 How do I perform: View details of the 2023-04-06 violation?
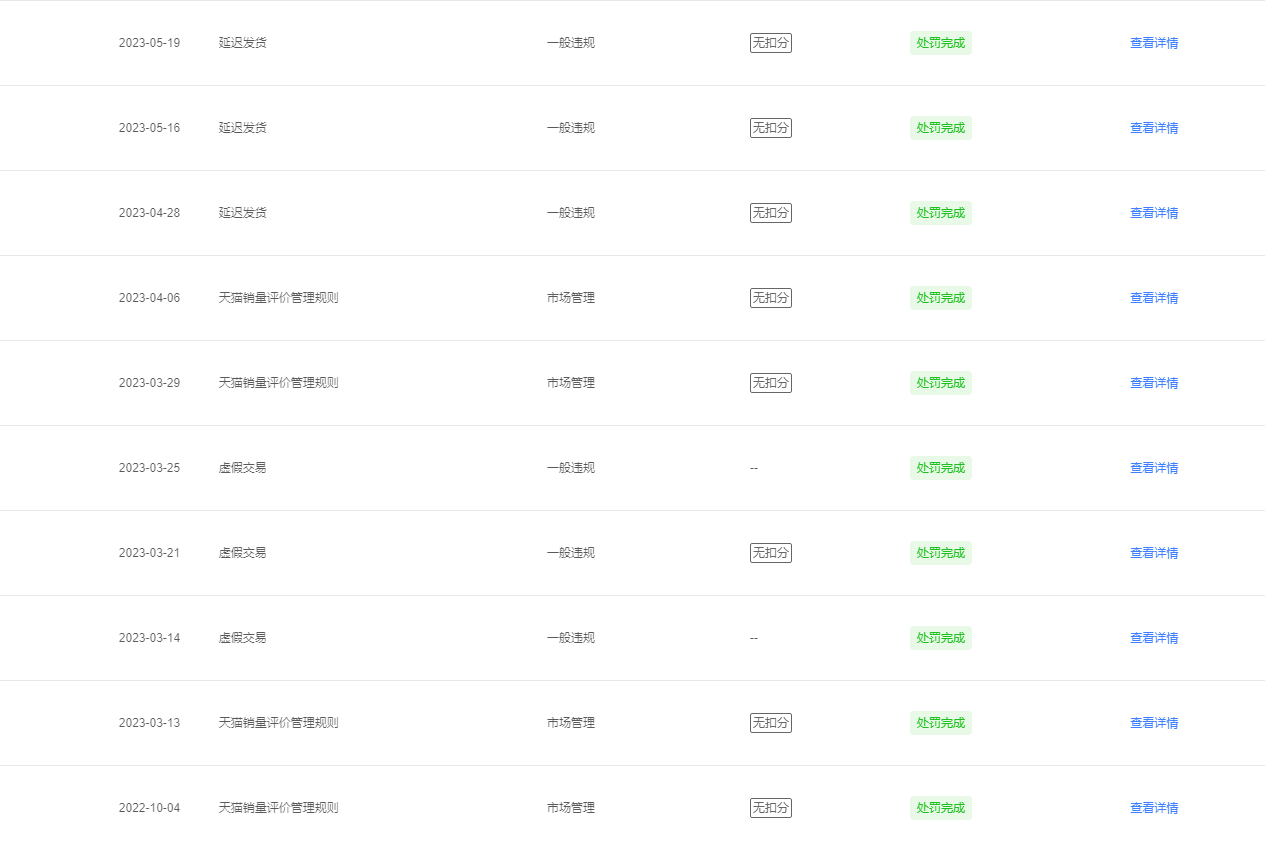(1154, 298)
